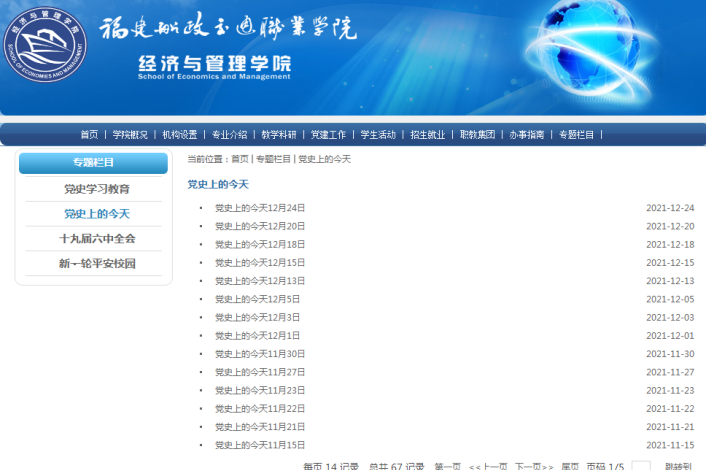
Task: Open 办事指南 from the navigation bar
Action: [x=526, y=135]
